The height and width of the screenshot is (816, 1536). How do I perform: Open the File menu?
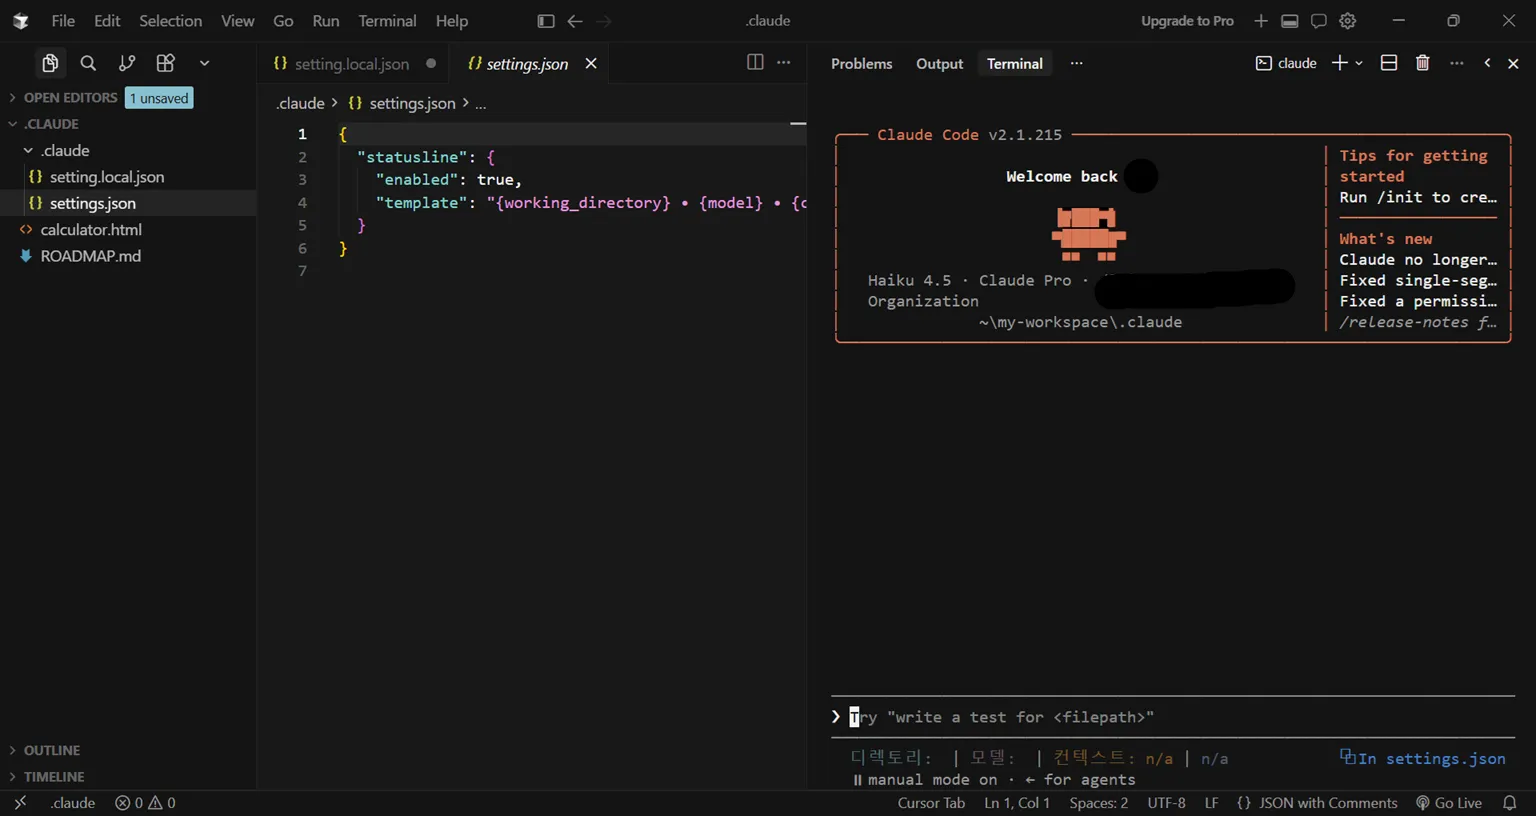tap(63, 21)
